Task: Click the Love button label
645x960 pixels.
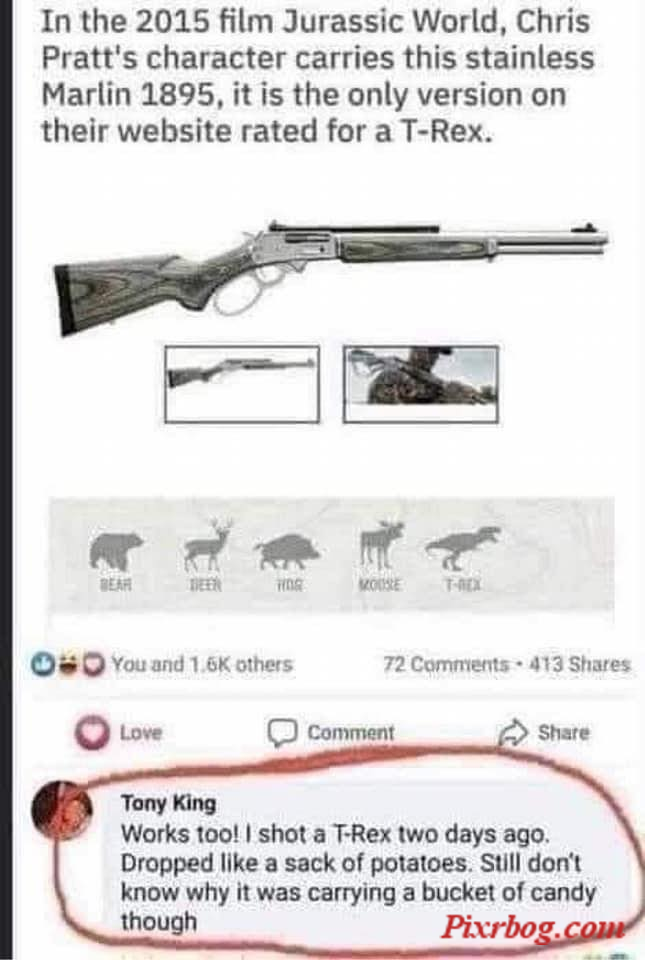Action: [141, 732]
